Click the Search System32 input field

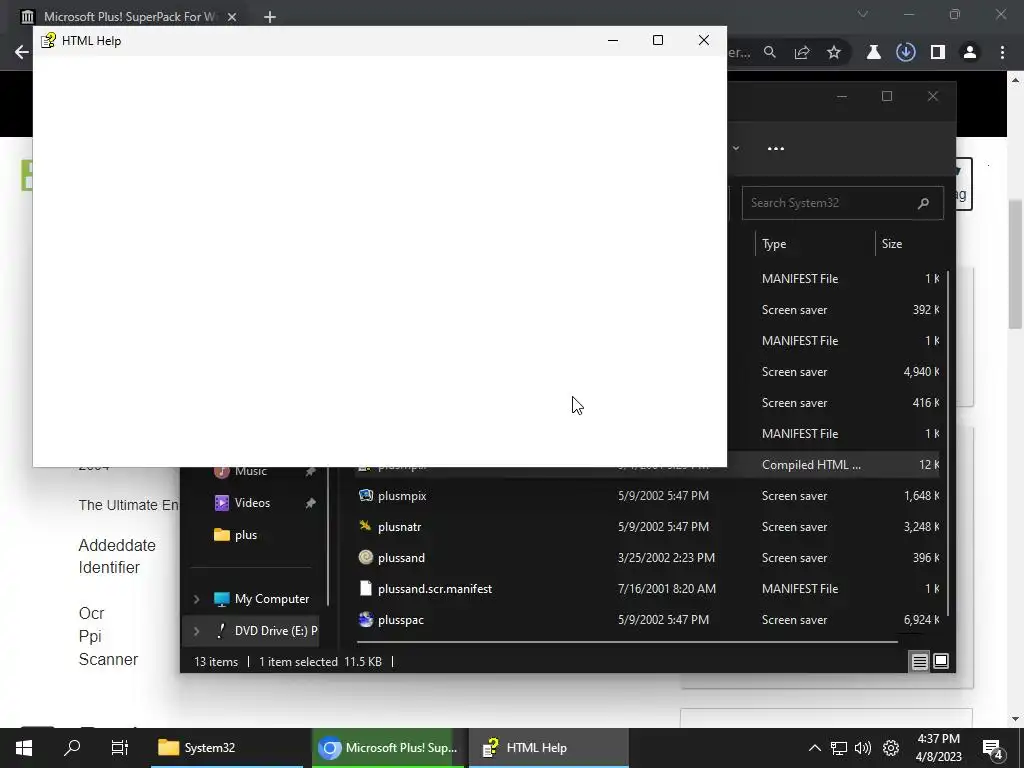(842, 203)
